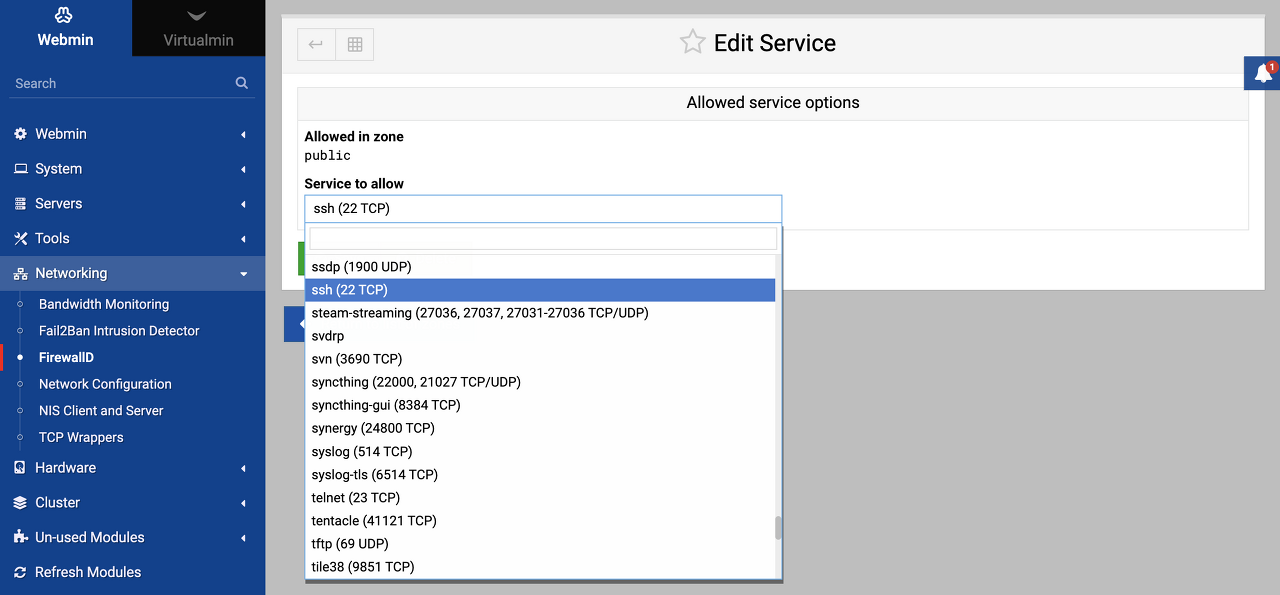Click the Refresh Modules circular arrows icon
1280x595 pixels.
tap(20, 572)
